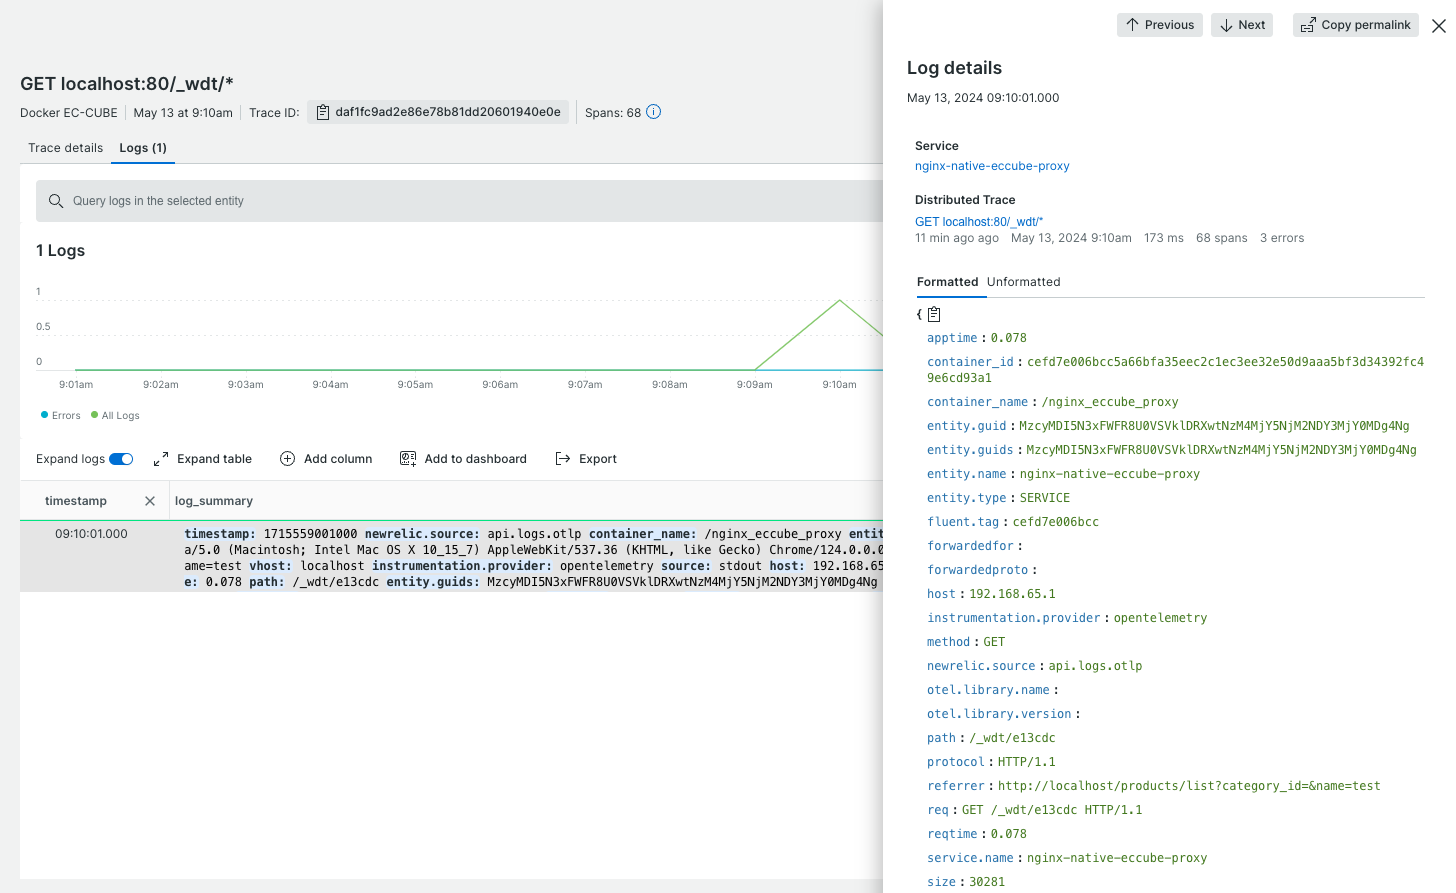Click the down arrow icon on Next
The width and height of the screenshot is (1456, 893).
(x=1226, y=25)
